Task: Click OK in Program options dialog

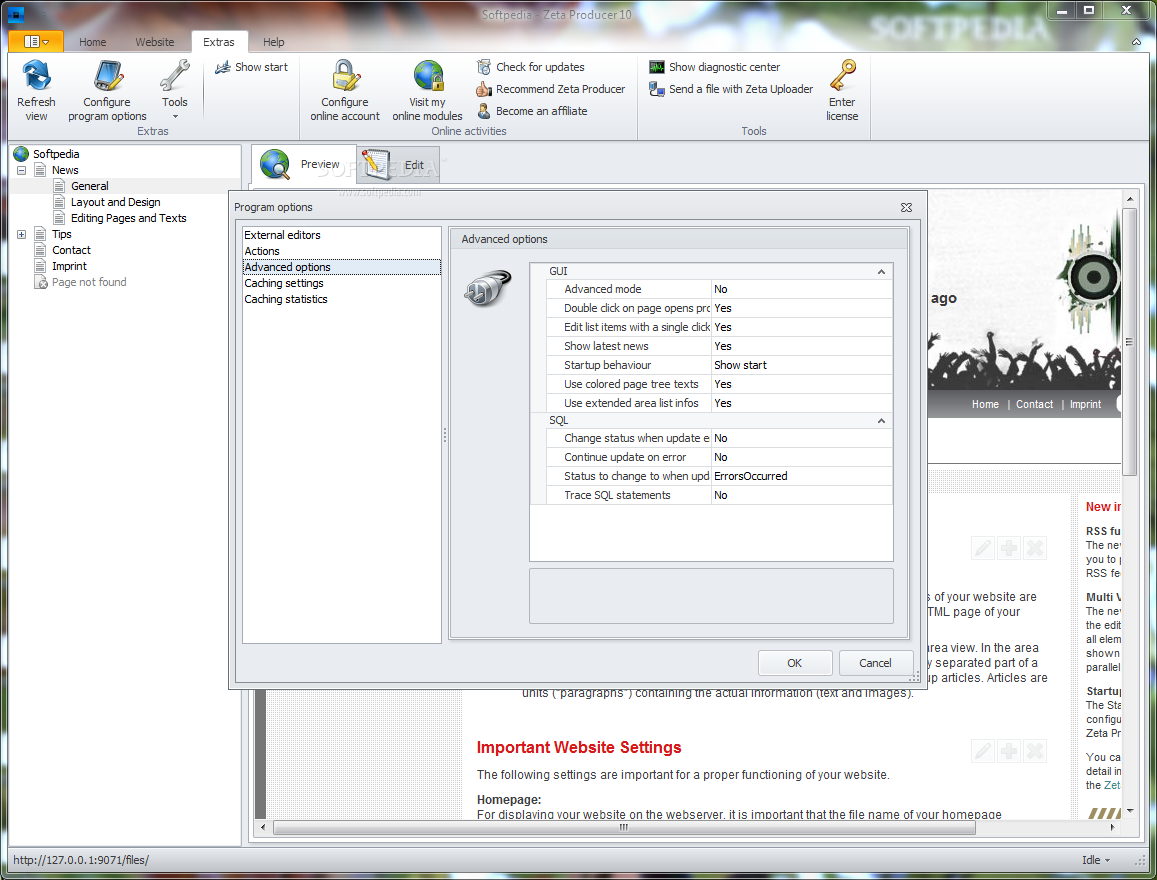Action: pos(795,663)
